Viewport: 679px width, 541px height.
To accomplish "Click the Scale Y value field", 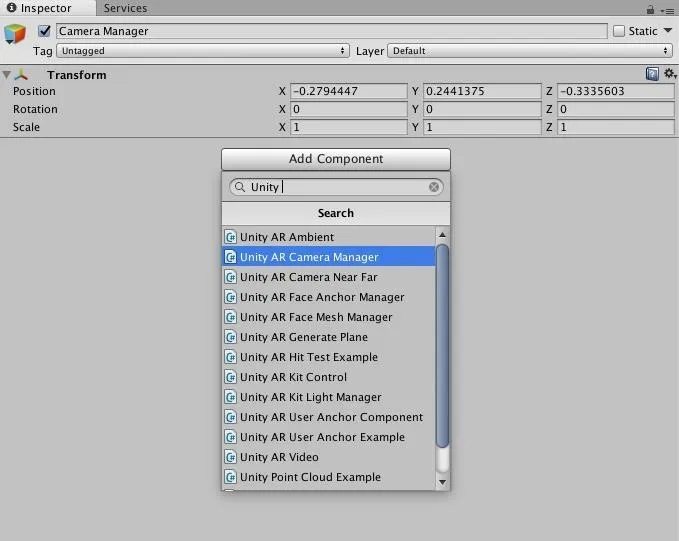I will click(x=482, y=127).
